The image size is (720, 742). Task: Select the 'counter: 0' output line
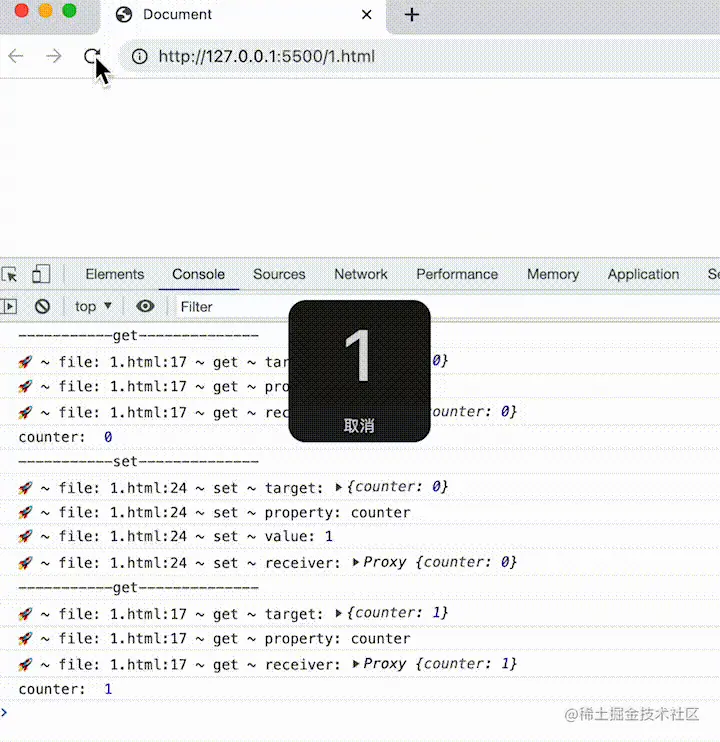(360, 437)
